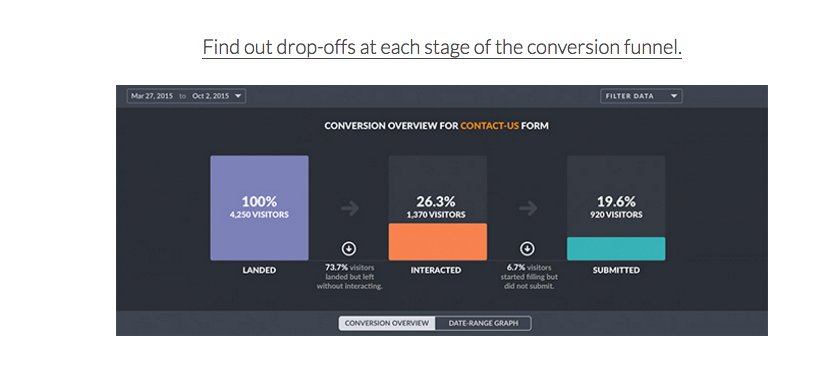836x392 pixels.
Task: Click the orange Interacted bar
Action: pyautogui.click(x=438, y=242)
